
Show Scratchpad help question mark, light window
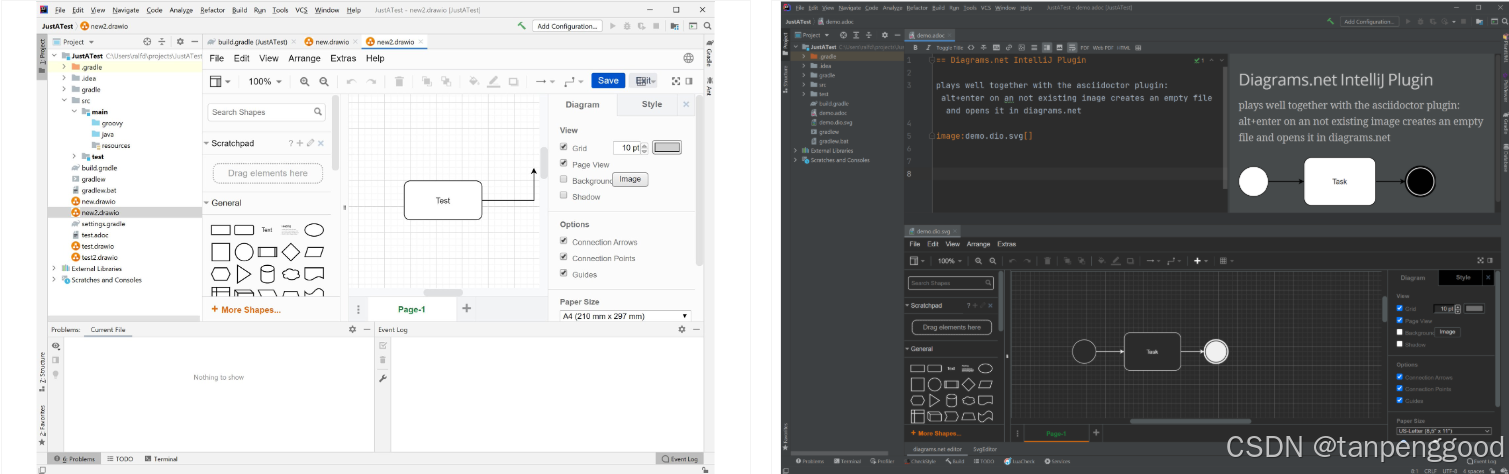292,143
